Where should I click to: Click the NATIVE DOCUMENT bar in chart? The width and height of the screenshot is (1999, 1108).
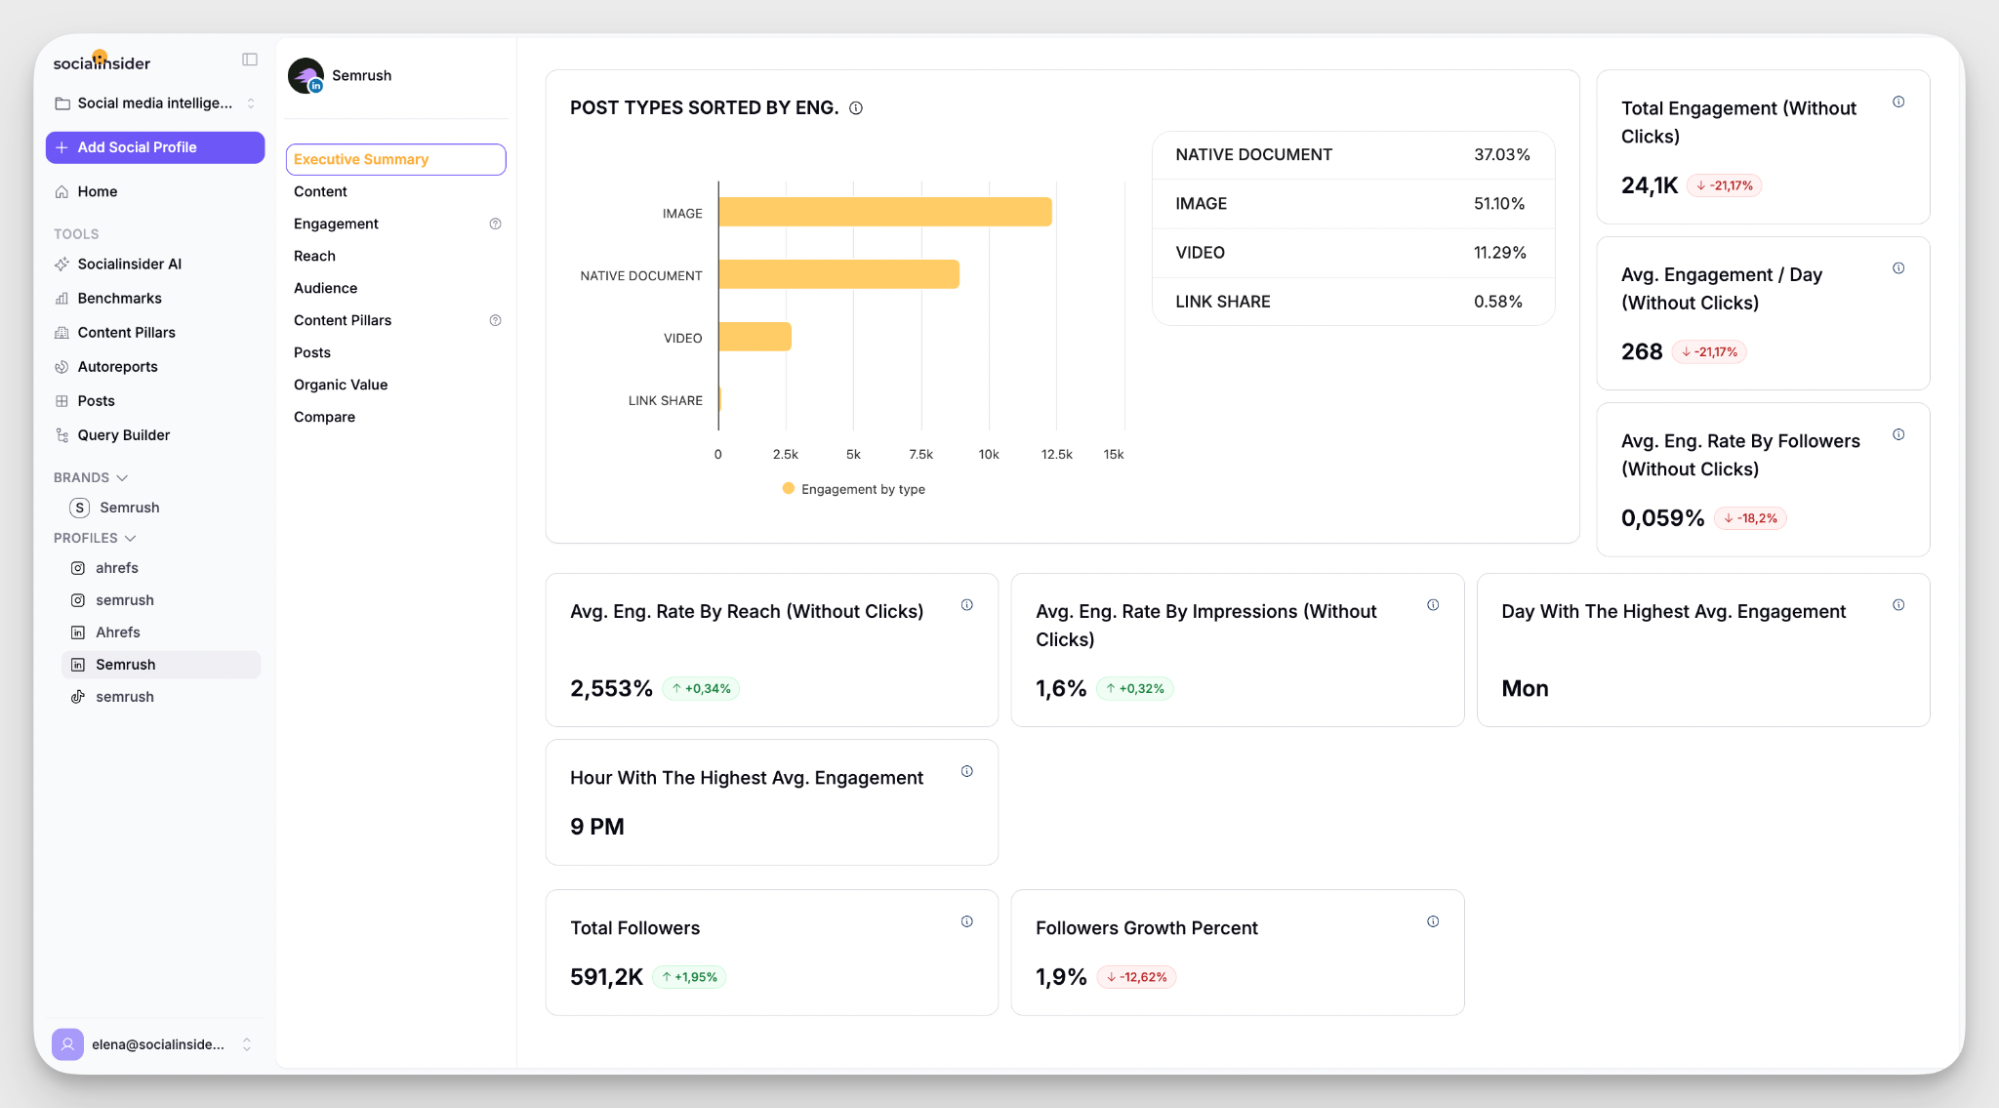(x=839, y=274)
